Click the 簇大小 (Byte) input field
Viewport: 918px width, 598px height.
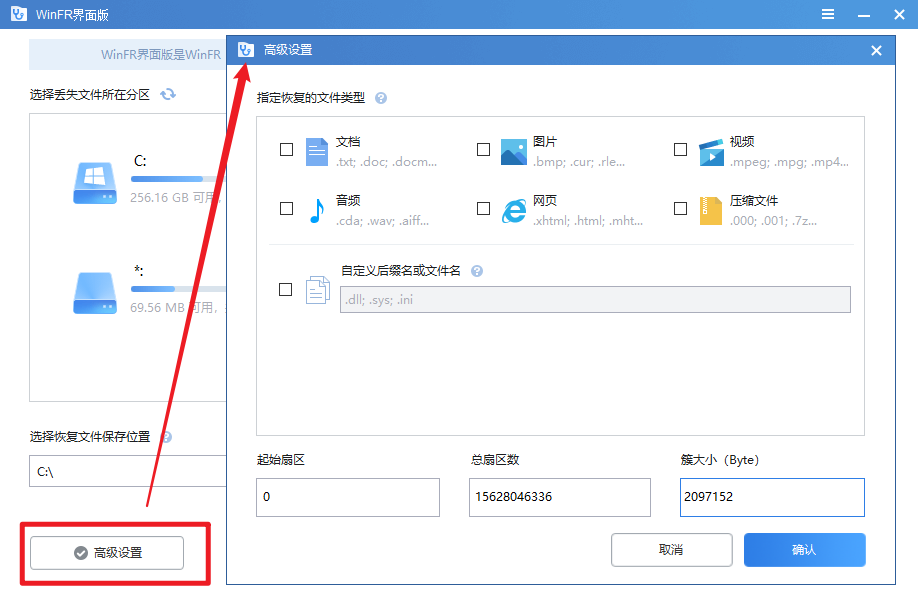[x=772, y=497]
